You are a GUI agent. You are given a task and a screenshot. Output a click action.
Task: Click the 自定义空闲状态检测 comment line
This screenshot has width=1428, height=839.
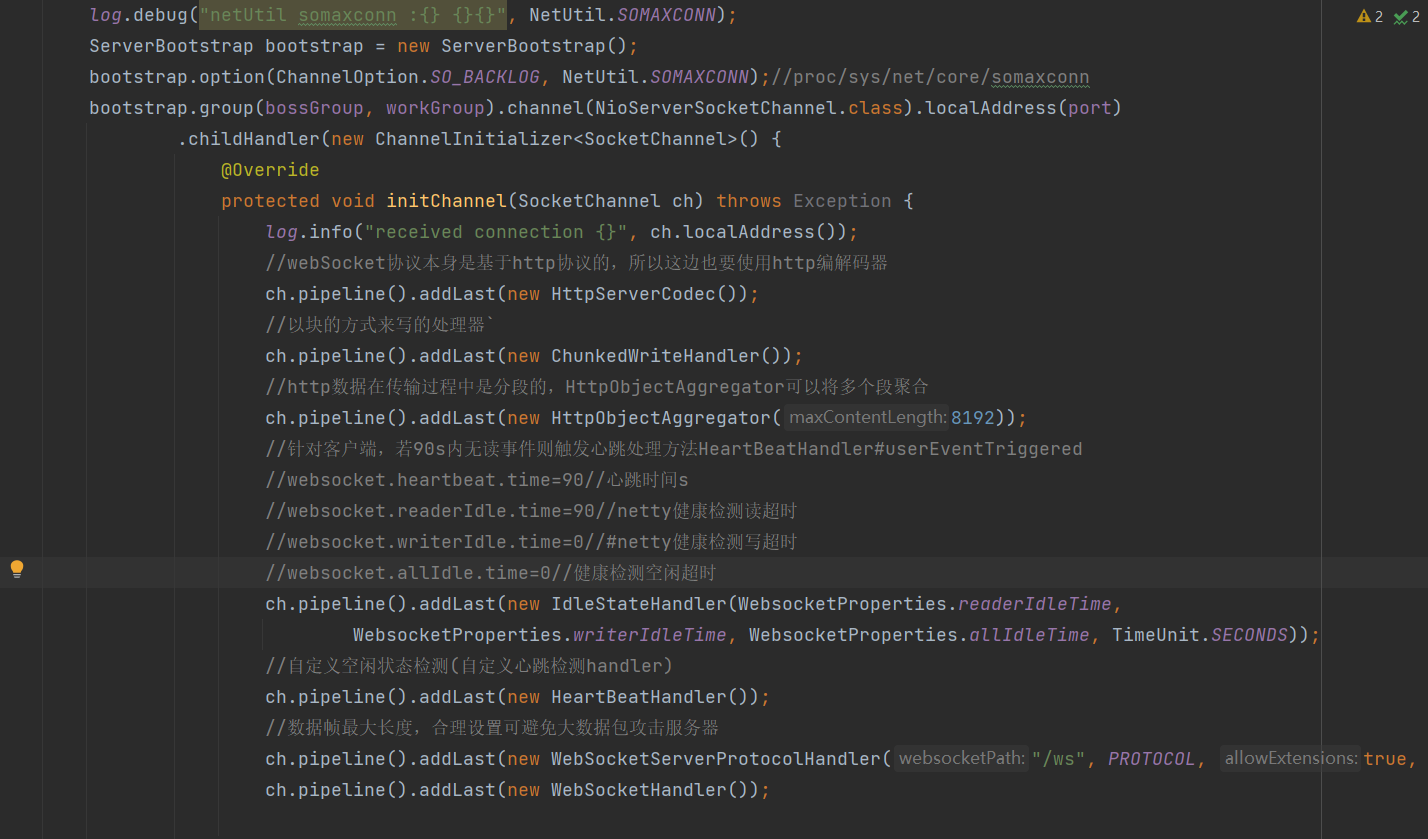click(x=469, y=666)
